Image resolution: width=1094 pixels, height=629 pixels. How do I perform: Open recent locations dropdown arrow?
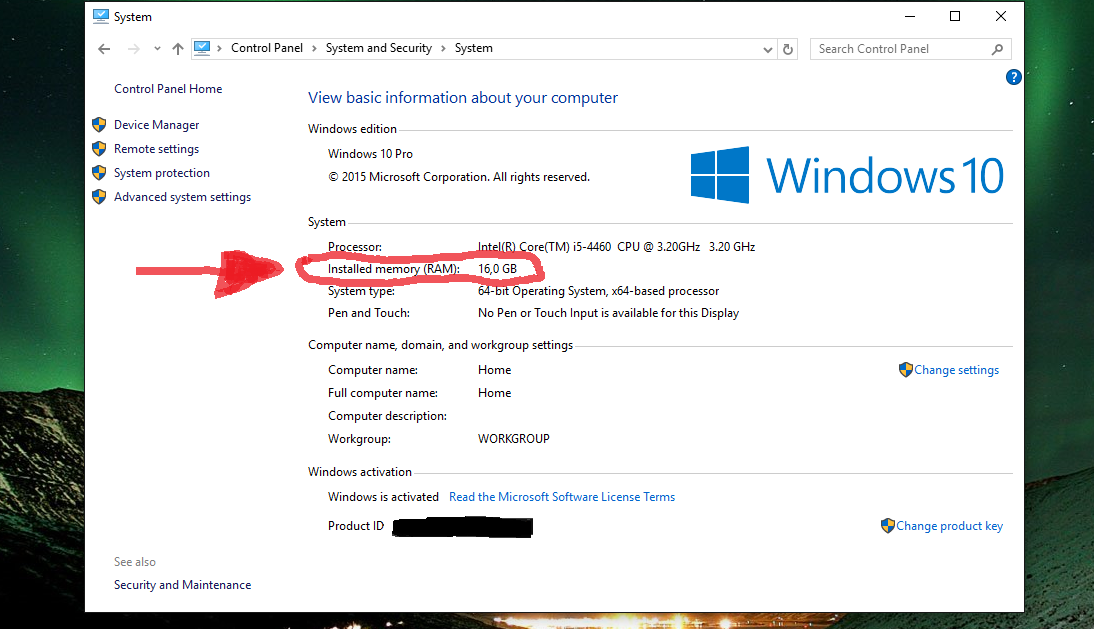[157, 49]
